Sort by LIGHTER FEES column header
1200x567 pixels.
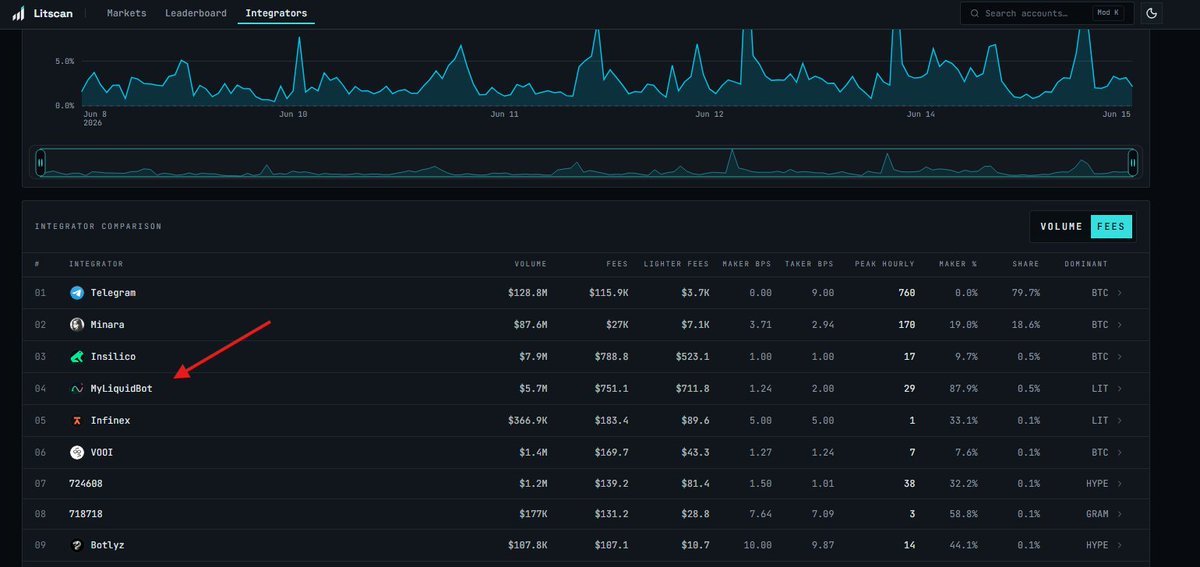pyautogui.click(x=677, y=264)
